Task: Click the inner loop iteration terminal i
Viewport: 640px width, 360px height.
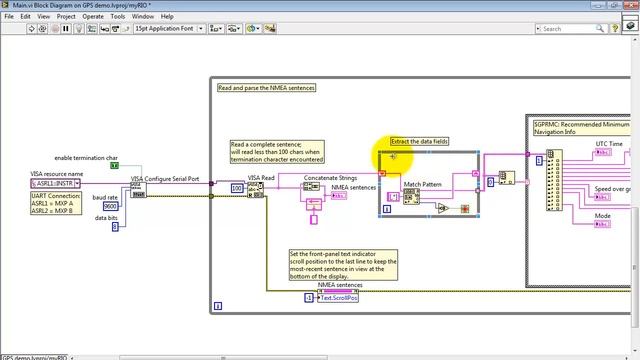Action: (387, 209)
